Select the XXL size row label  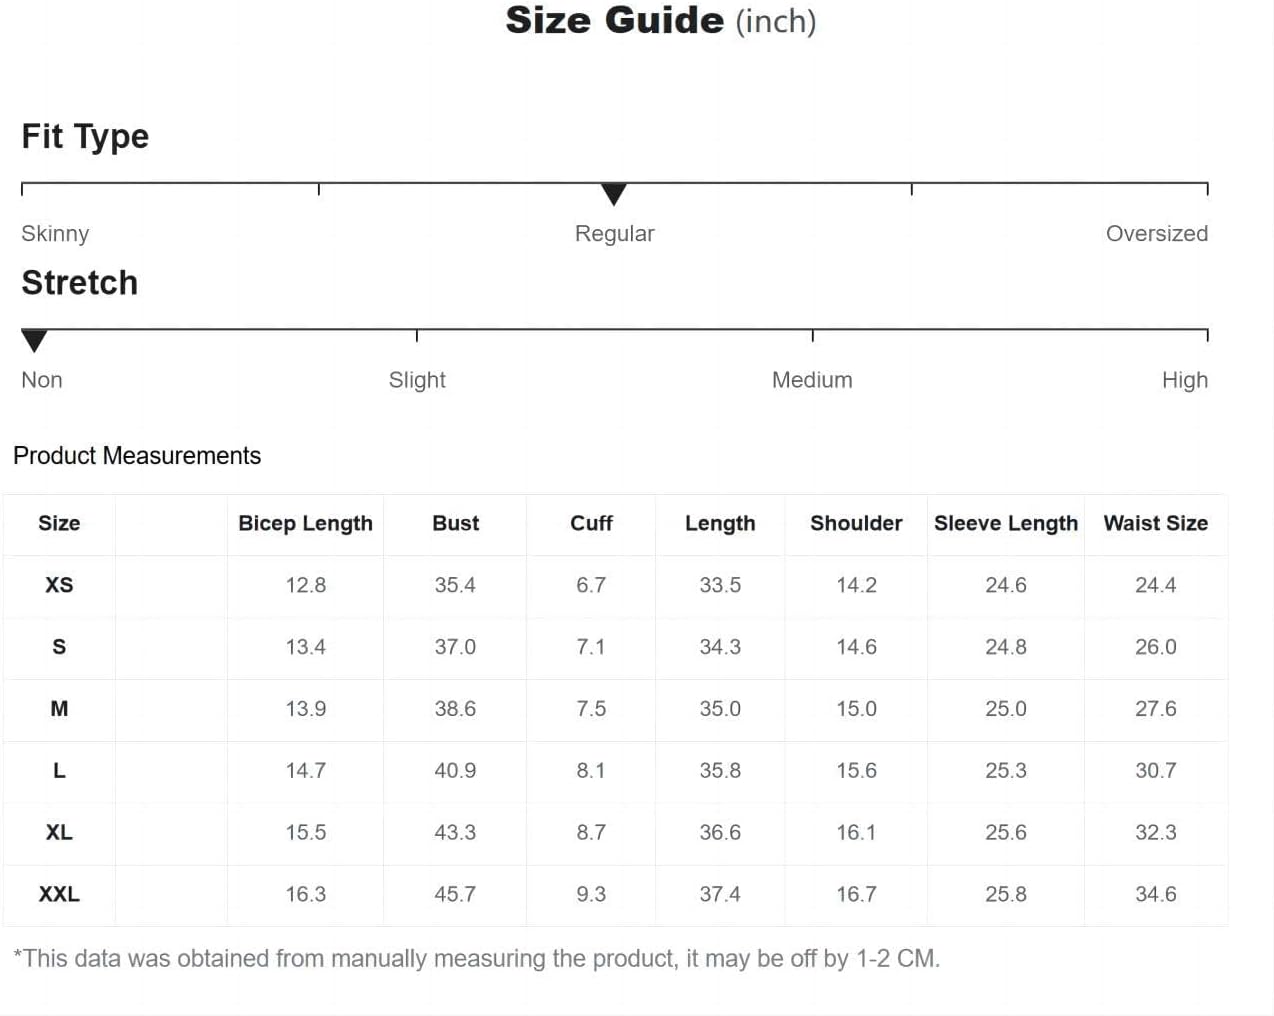click(59, 894)
